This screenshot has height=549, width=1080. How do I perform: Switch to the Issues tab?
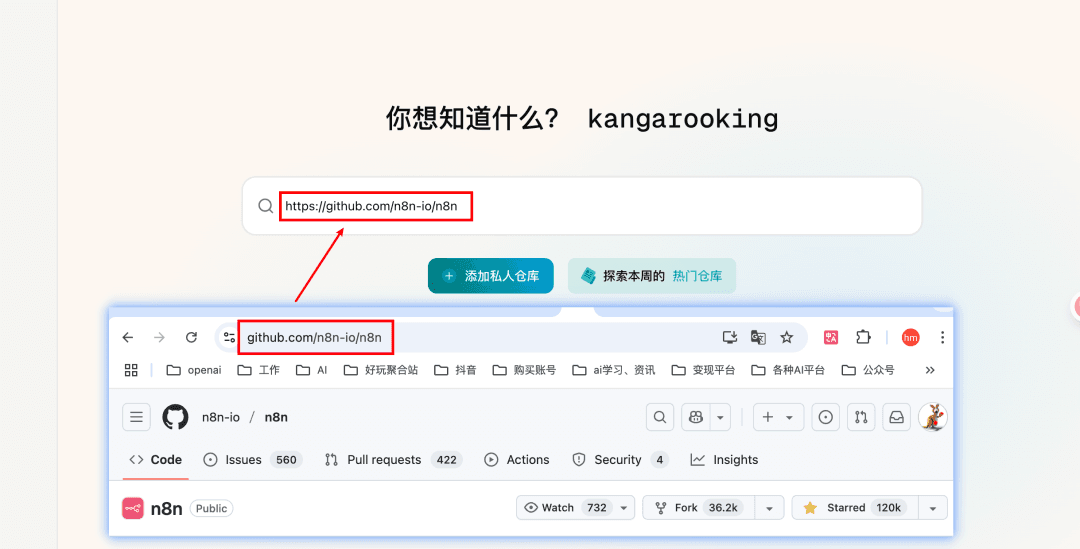[x=253, y=460]
